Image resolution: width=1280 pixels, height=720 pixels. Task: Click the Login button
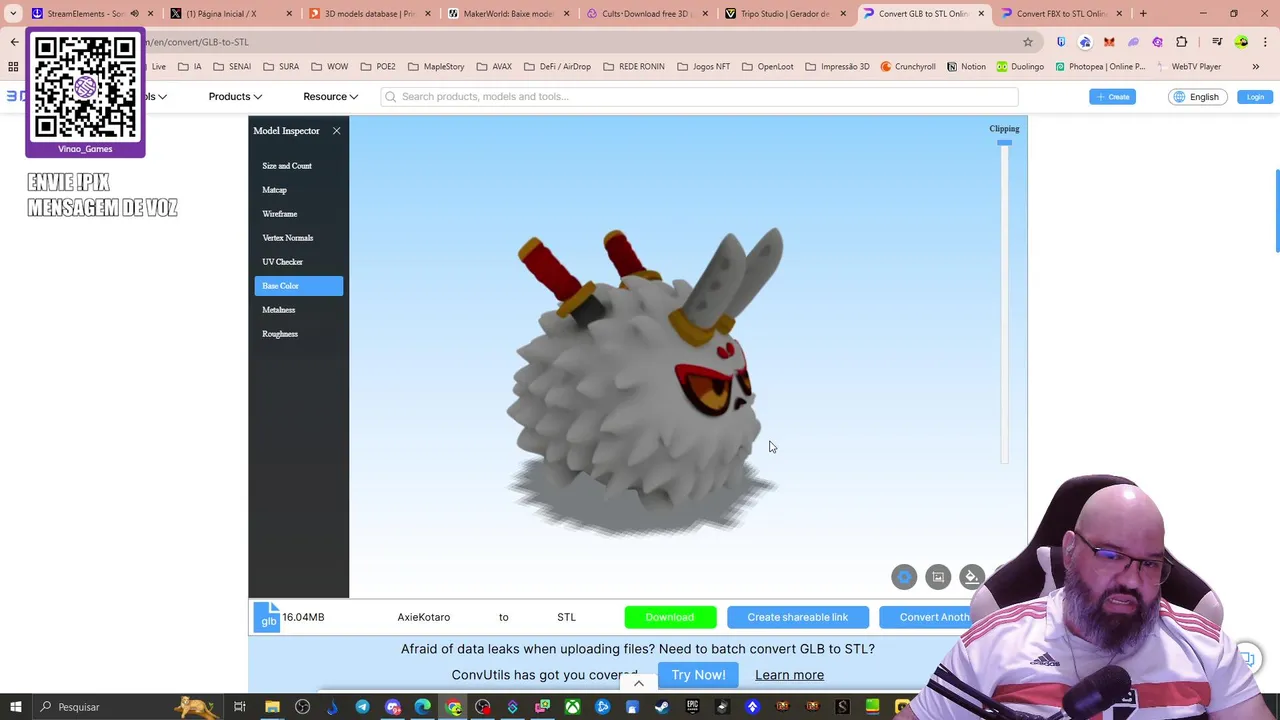(1255, 97)
